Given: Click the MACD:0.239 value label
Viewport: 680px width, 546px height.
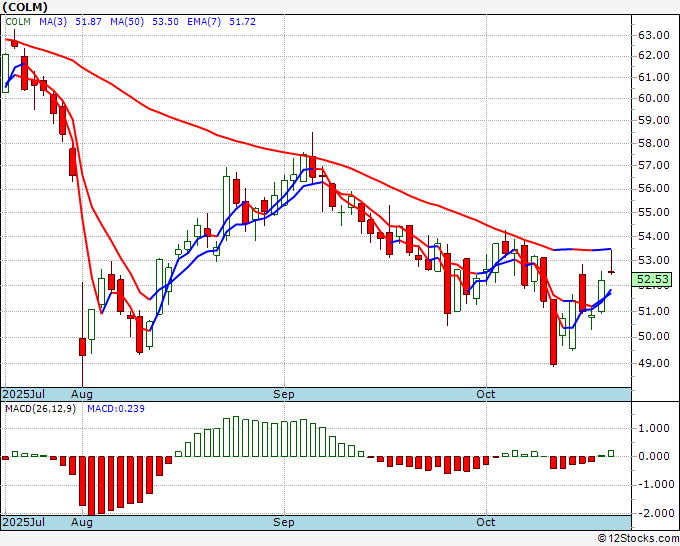Looking at the screenshot, I should tap(116, 409).
